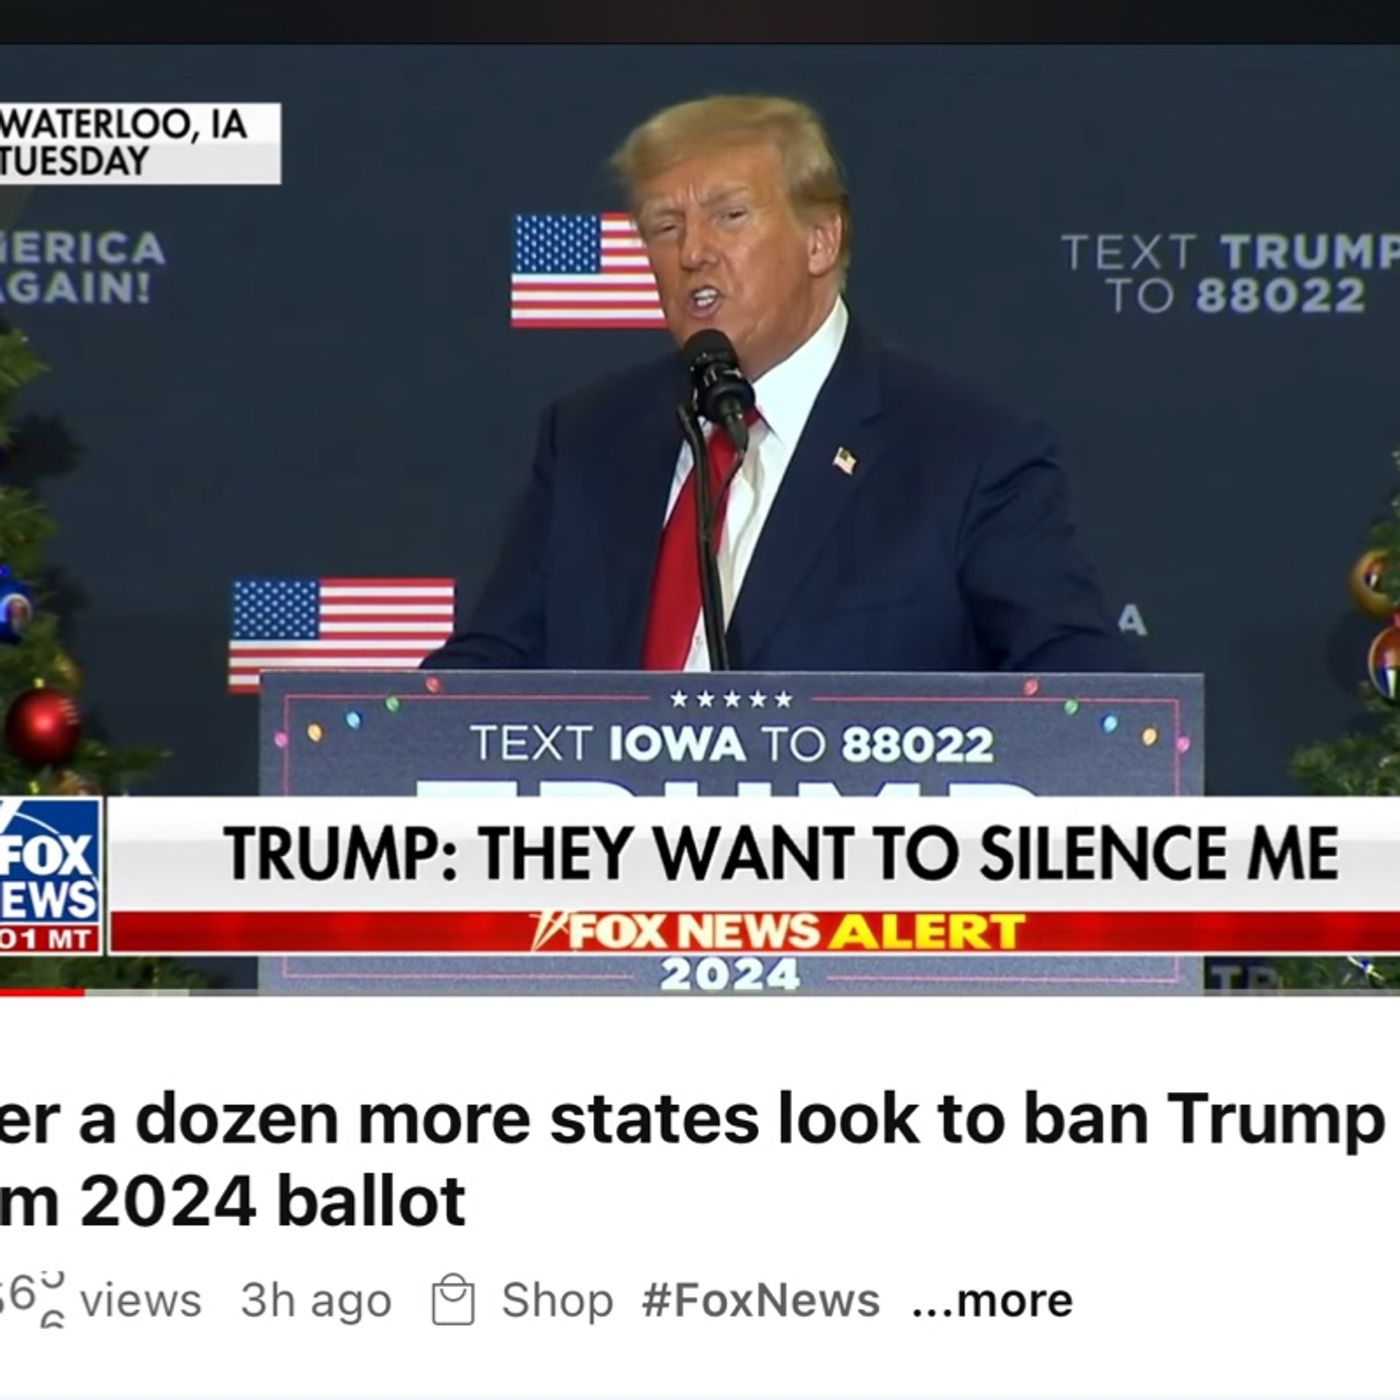Seek on the gray buffered progress segment

click(x=137, y=992)
